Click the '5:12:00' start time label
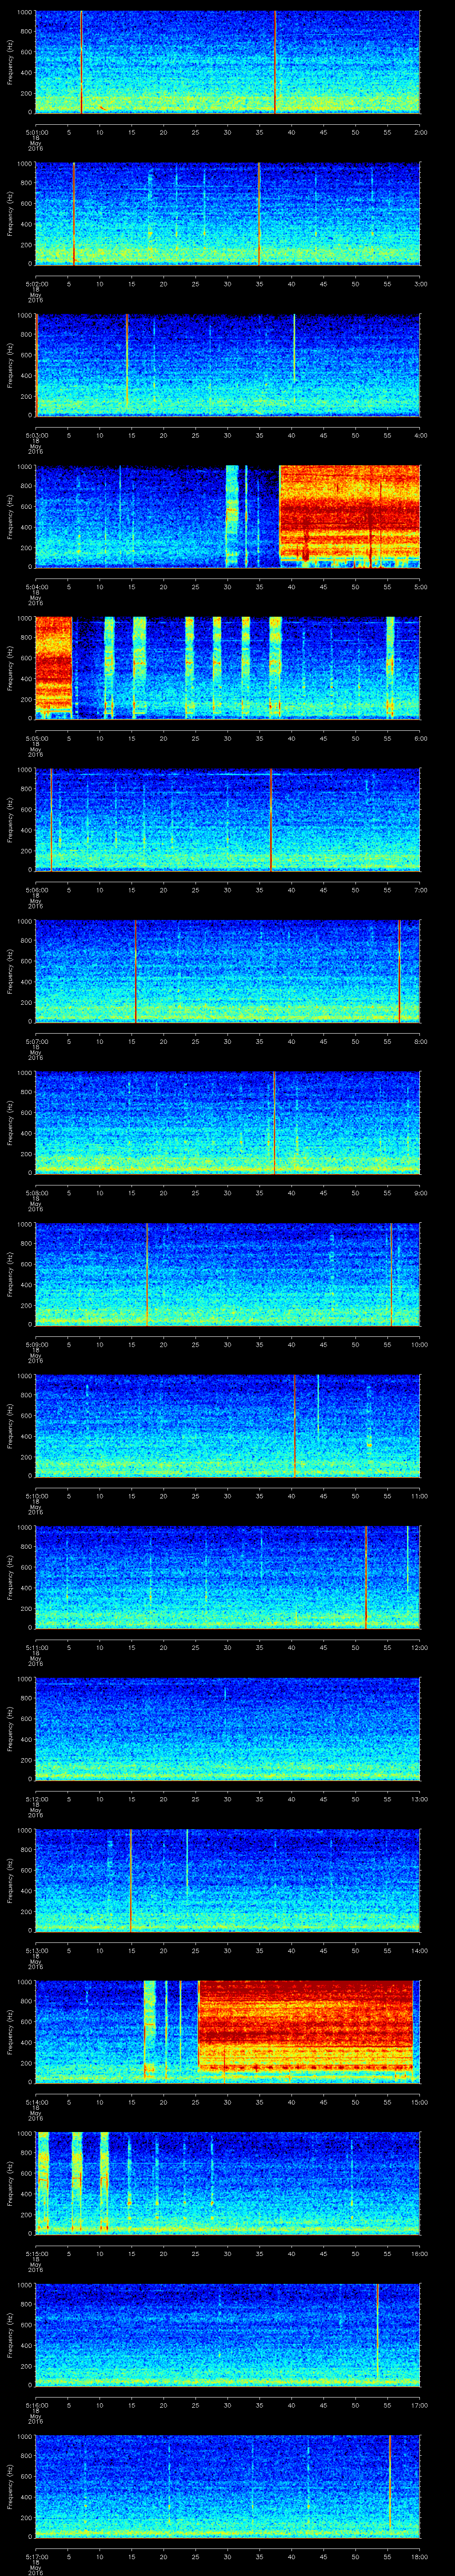The image size is (455, 2576). point(36,1798)
